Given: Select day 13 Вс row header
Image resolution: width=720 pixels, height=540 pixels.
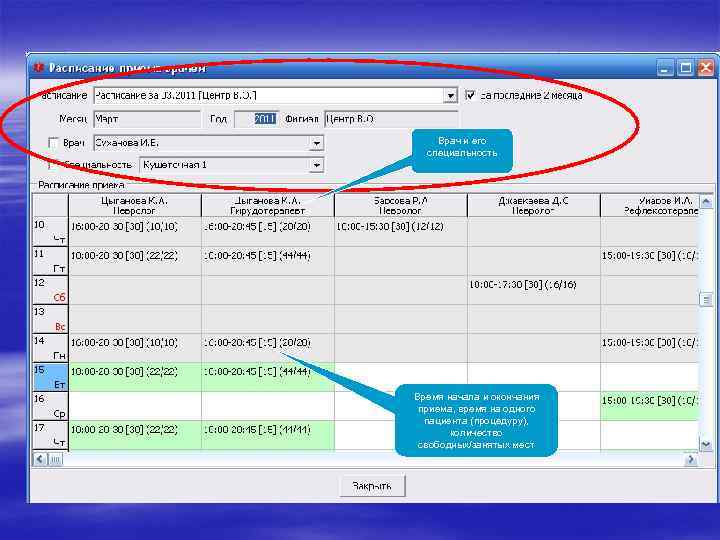Looking at the screenshot, I should point(51,319).
